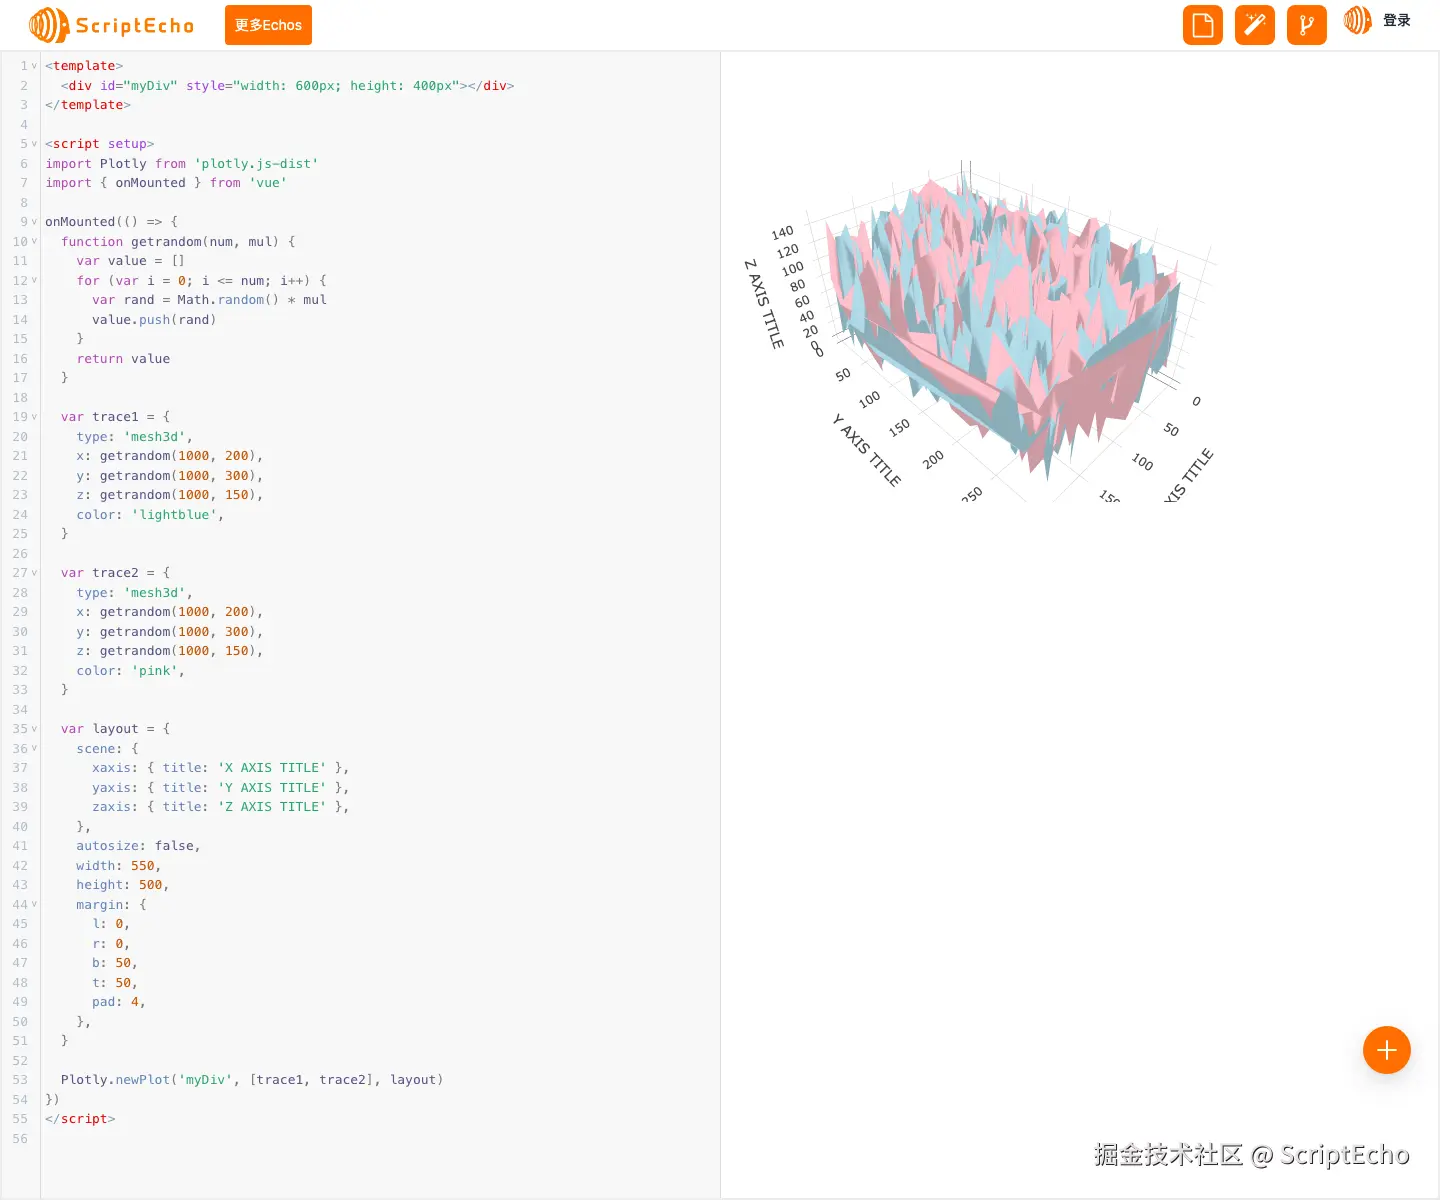1440x1200 pixels.
Task: Click the 'pink' color value in code
Action: point(155,671)
